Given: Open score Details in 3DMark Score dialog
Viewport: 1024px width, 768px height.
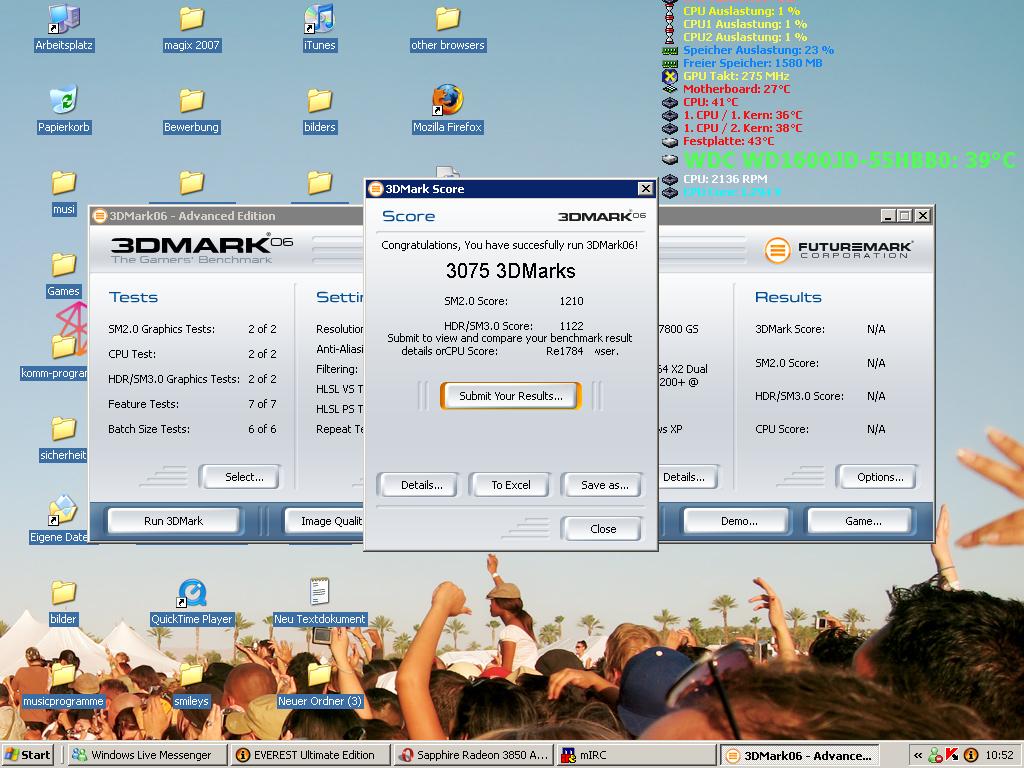Looking at the screenshot, I should (421, 485).
